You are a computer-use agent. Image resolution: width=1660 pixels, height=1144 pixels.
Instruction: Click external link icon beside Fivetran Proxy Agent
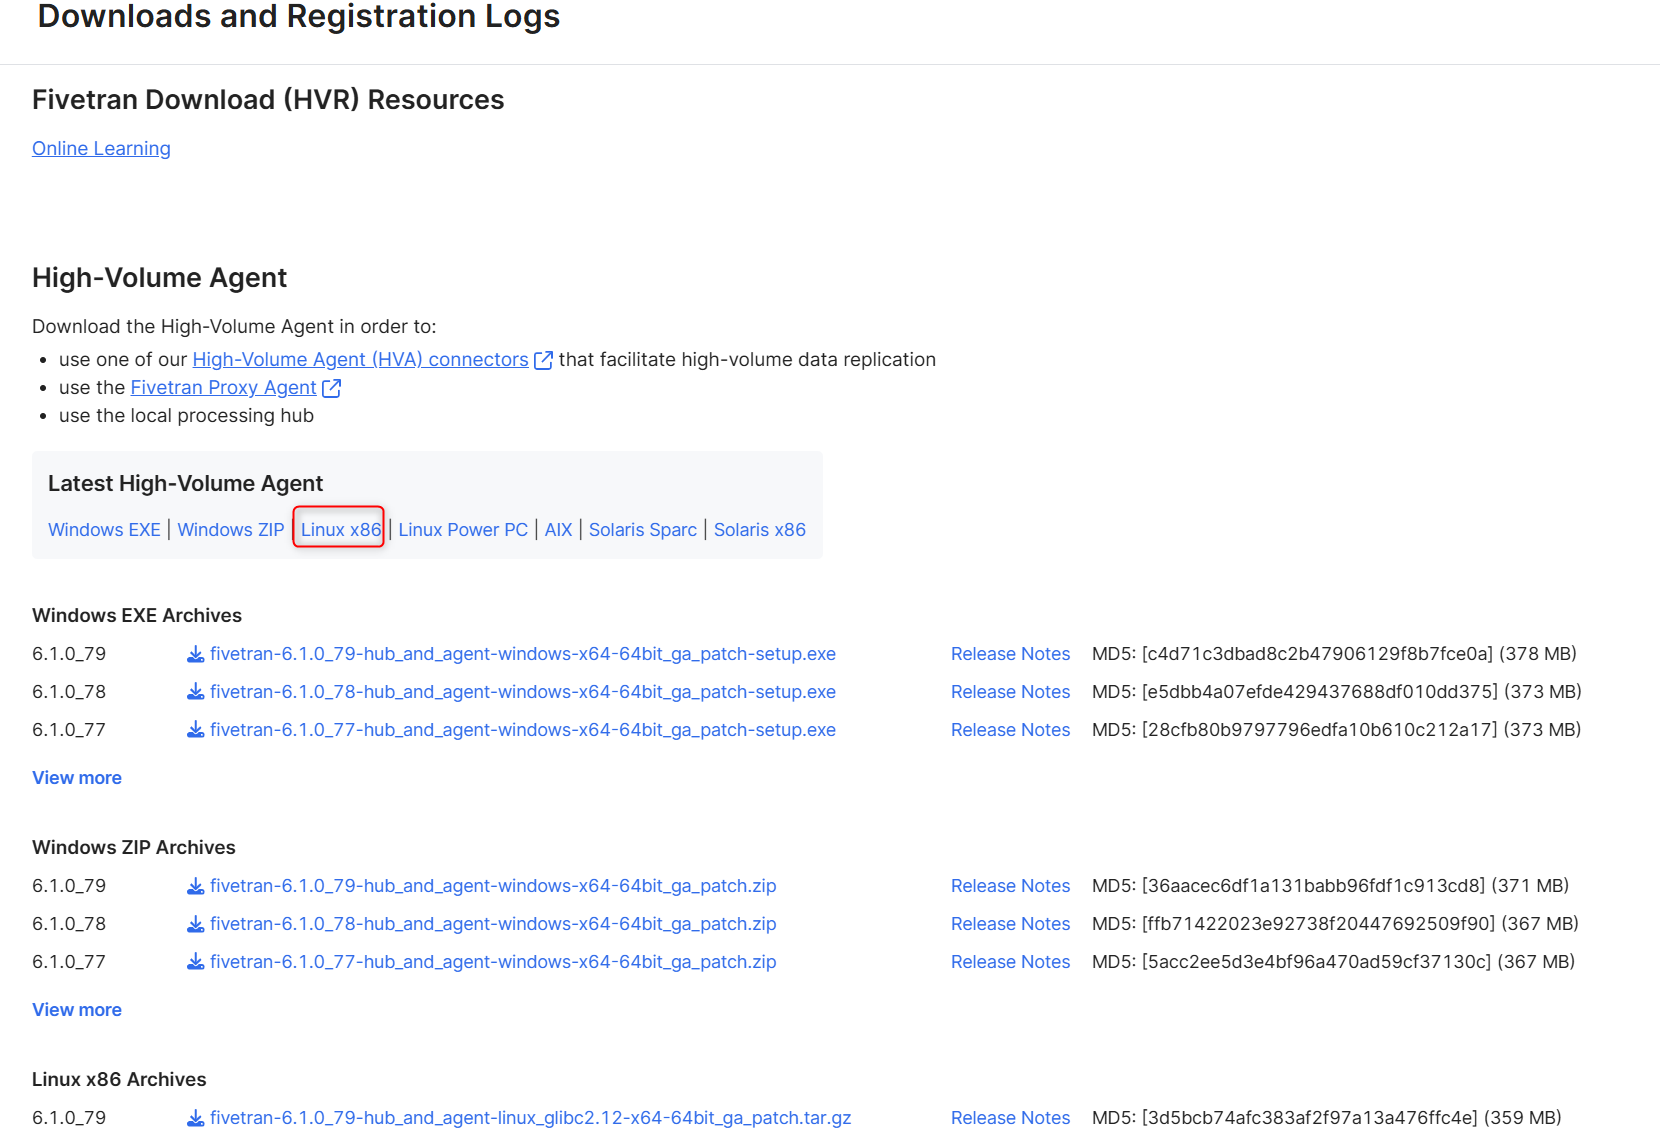point(331,388)
